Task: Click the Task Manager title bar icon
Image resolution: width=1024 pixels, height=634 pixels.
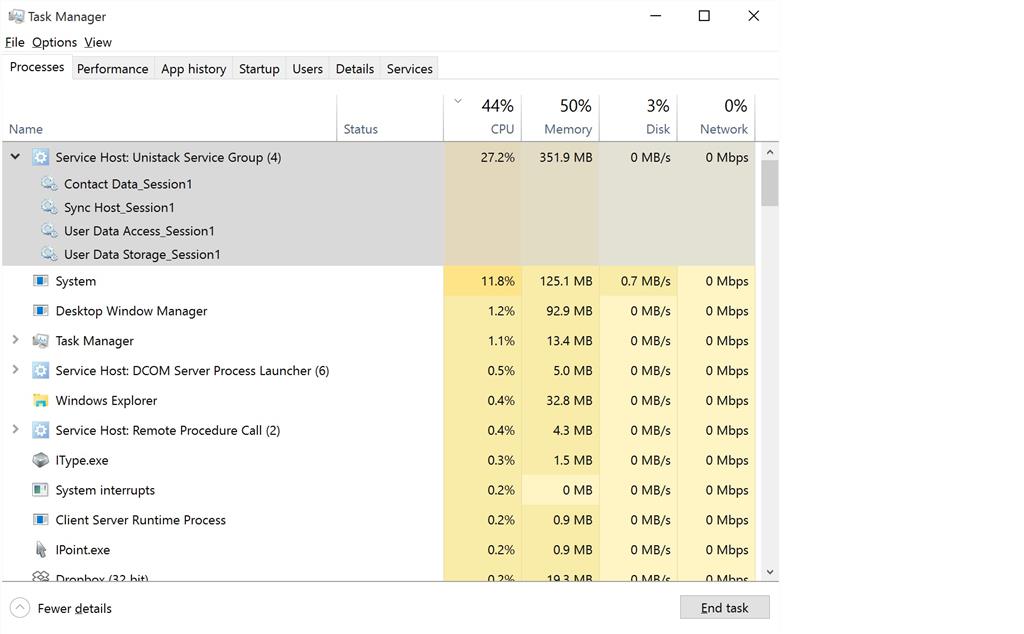Action: [16, 16]
